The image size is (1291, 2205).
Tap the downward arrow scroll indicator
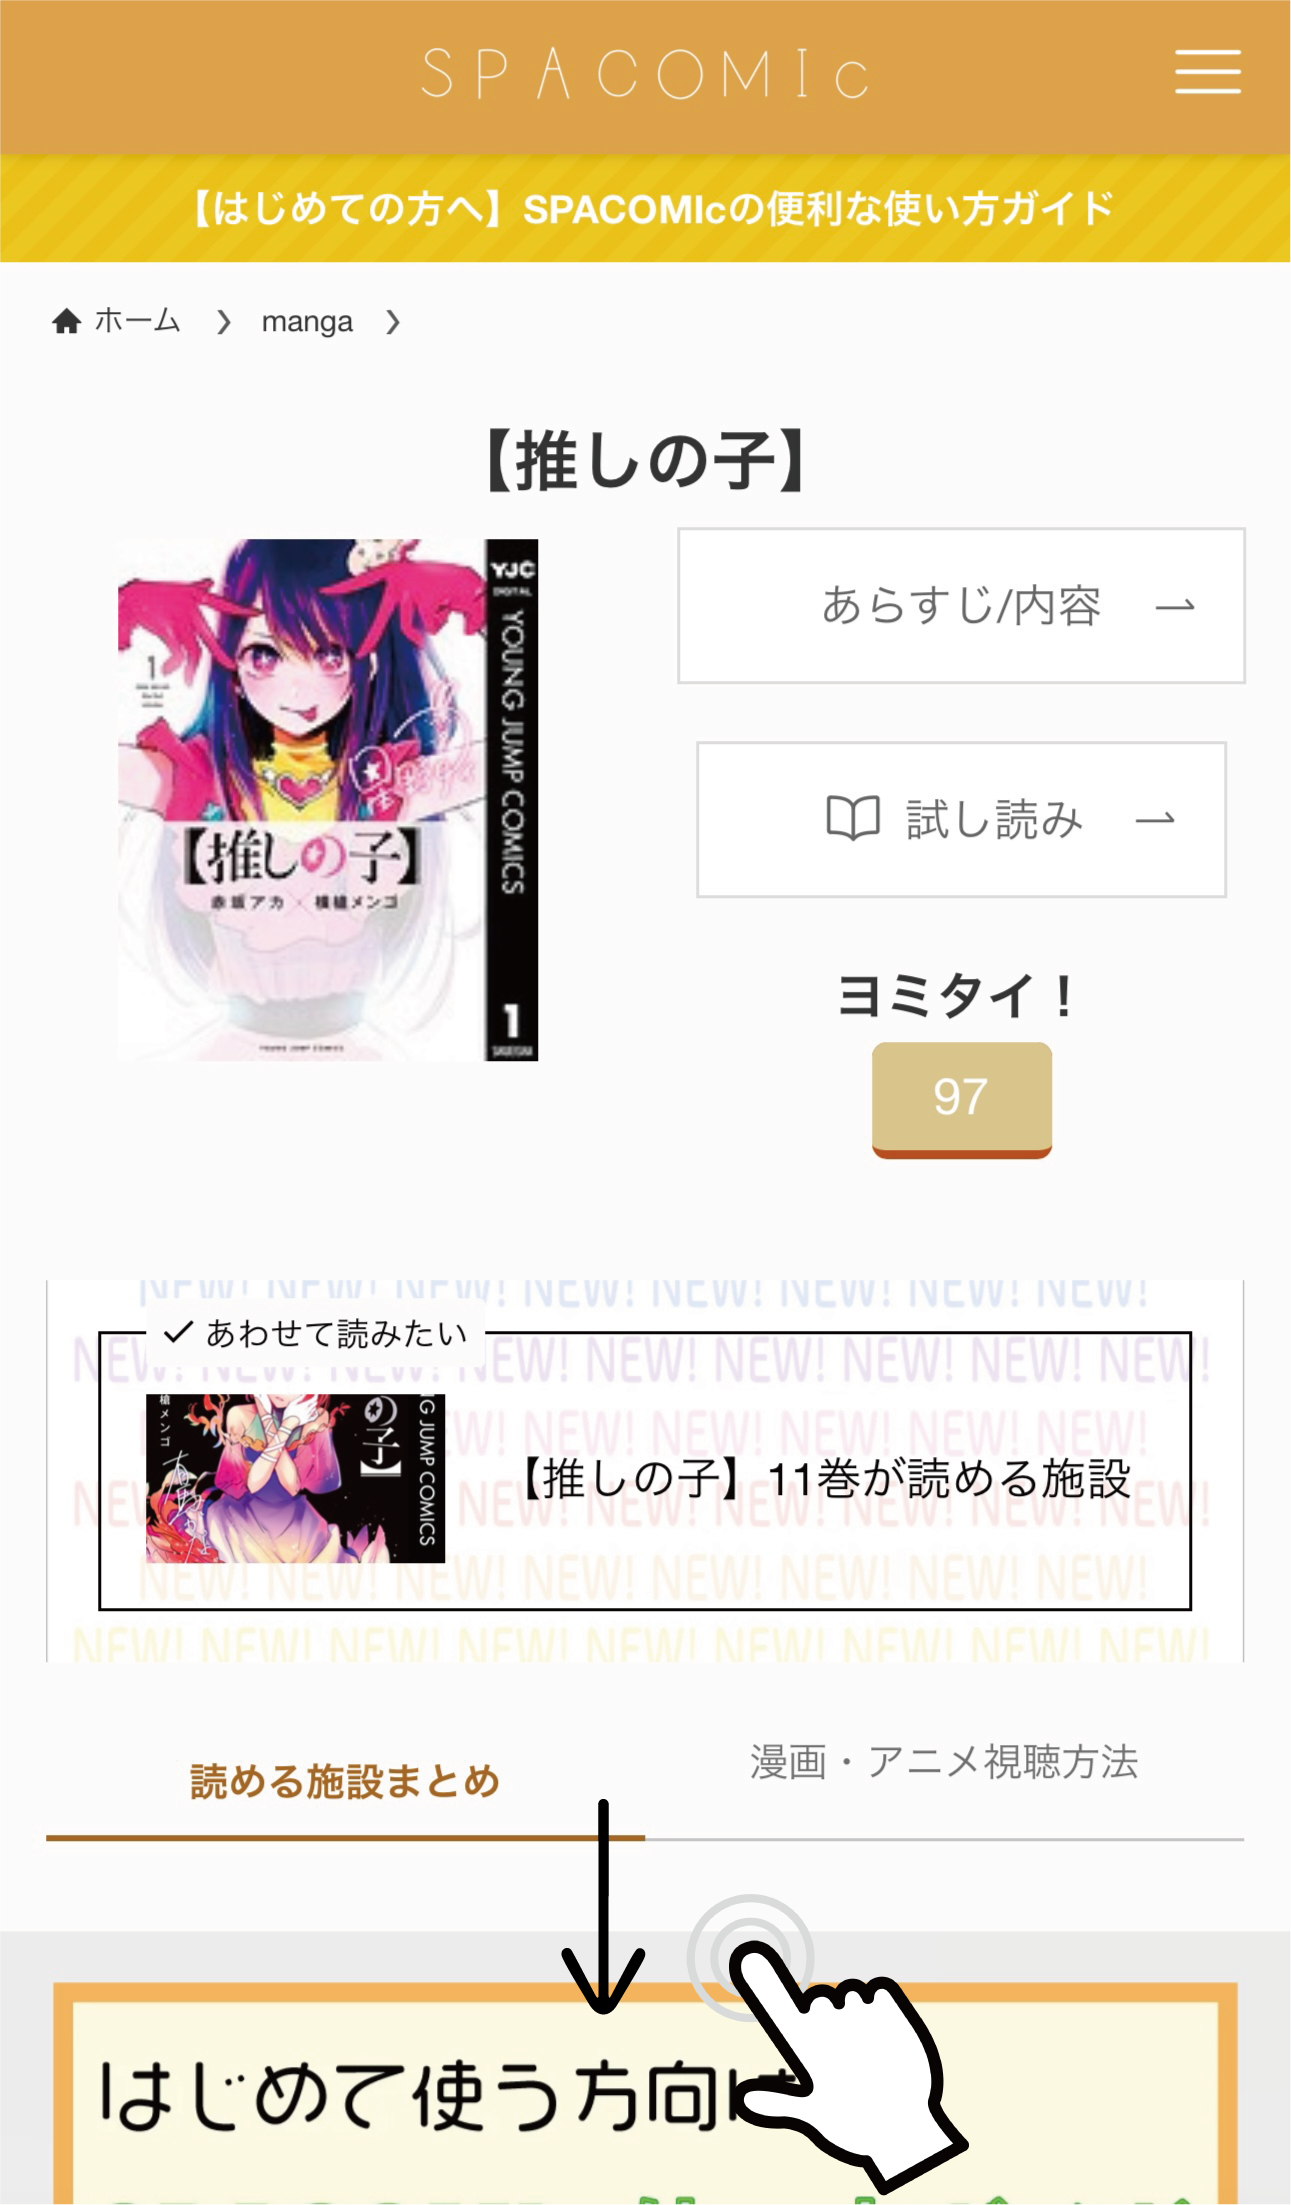point(603,1907)
